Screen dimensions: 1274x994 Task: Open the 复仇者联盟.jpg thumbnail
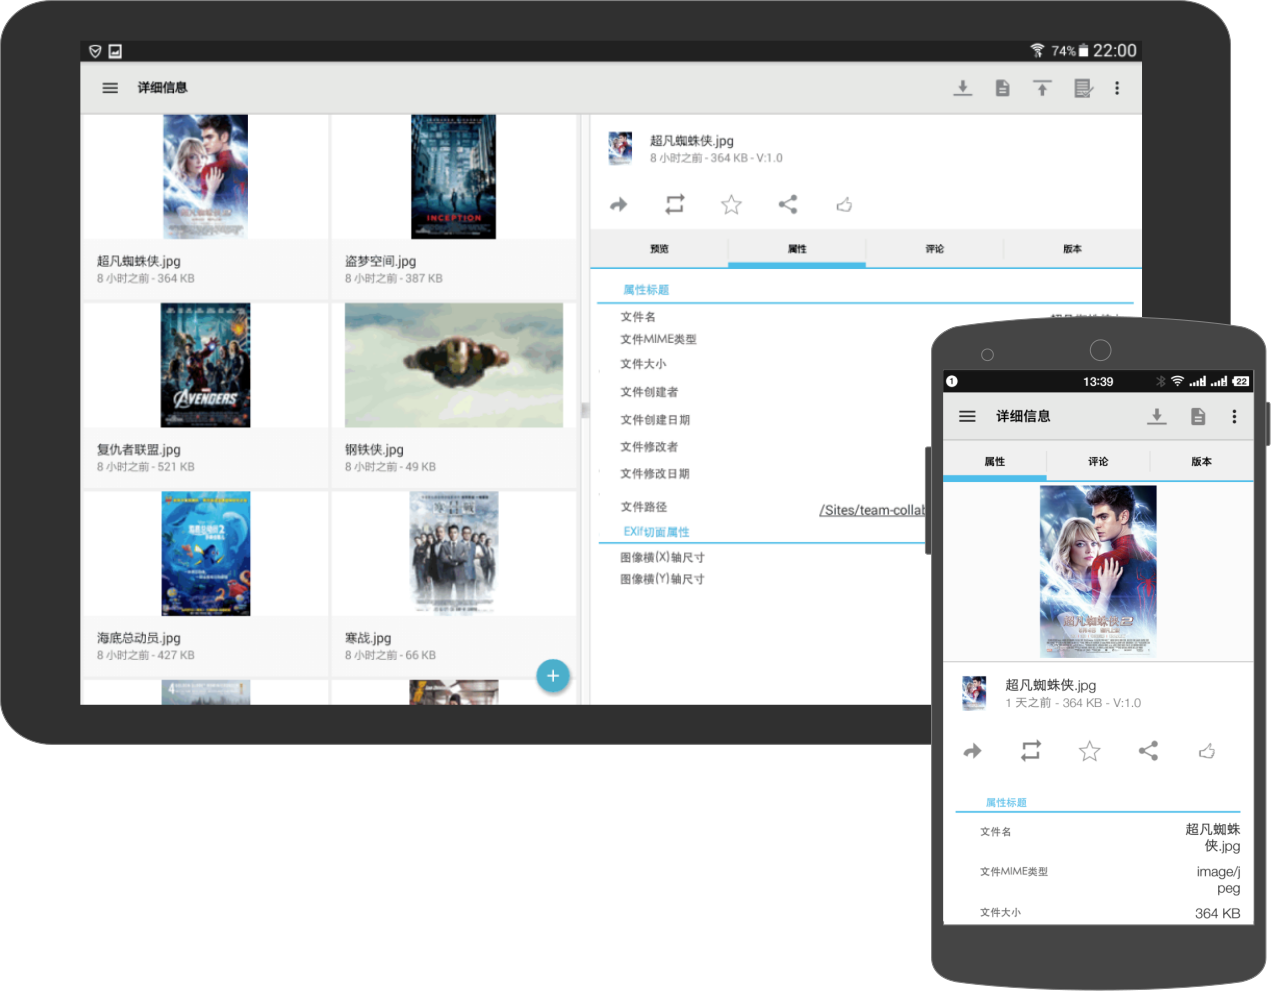(x=206, y=365)
